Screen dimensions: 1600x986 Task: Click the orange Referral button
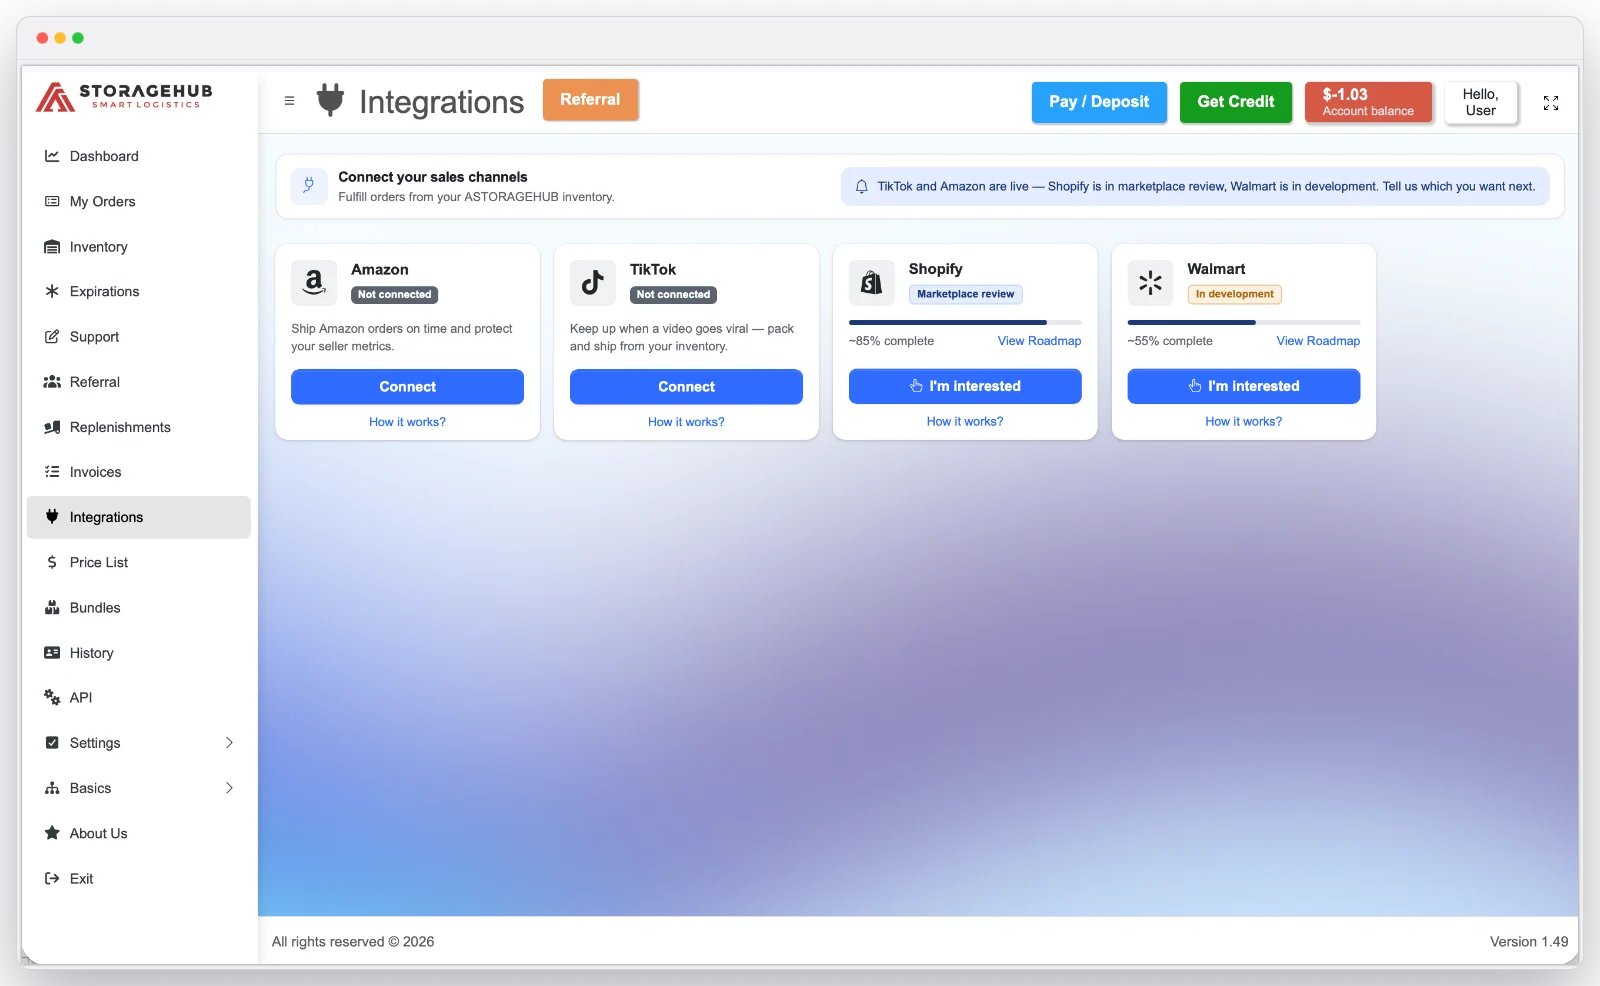pos(590,100)
